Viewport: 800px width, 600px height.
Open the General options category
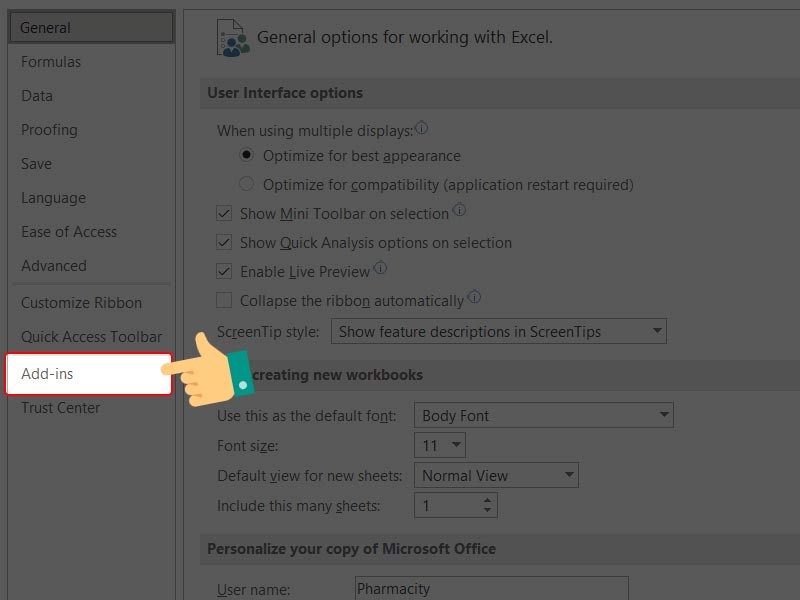point(91,28)
